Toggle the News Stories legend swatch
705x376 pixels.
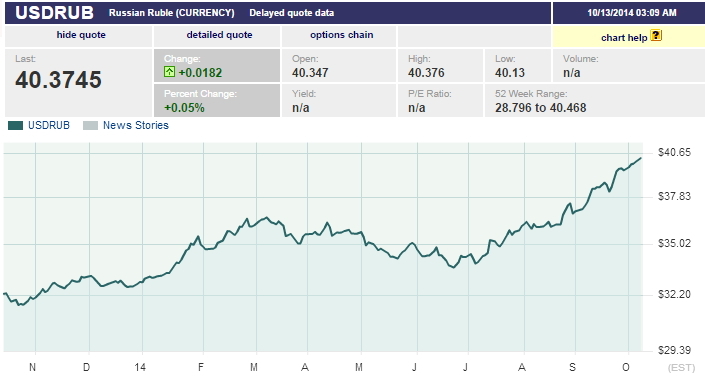[x=90, y=125]
